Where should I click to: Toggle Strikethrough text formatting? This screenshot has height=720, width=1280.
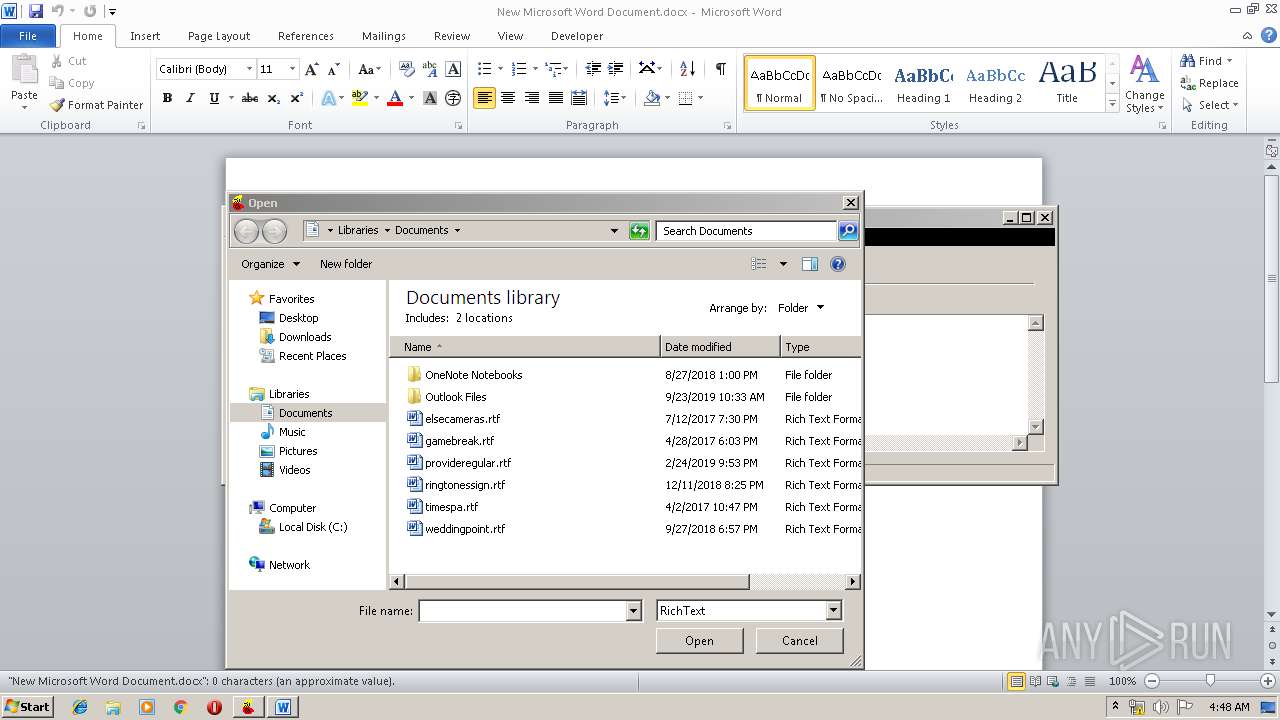tap(250, 98)
